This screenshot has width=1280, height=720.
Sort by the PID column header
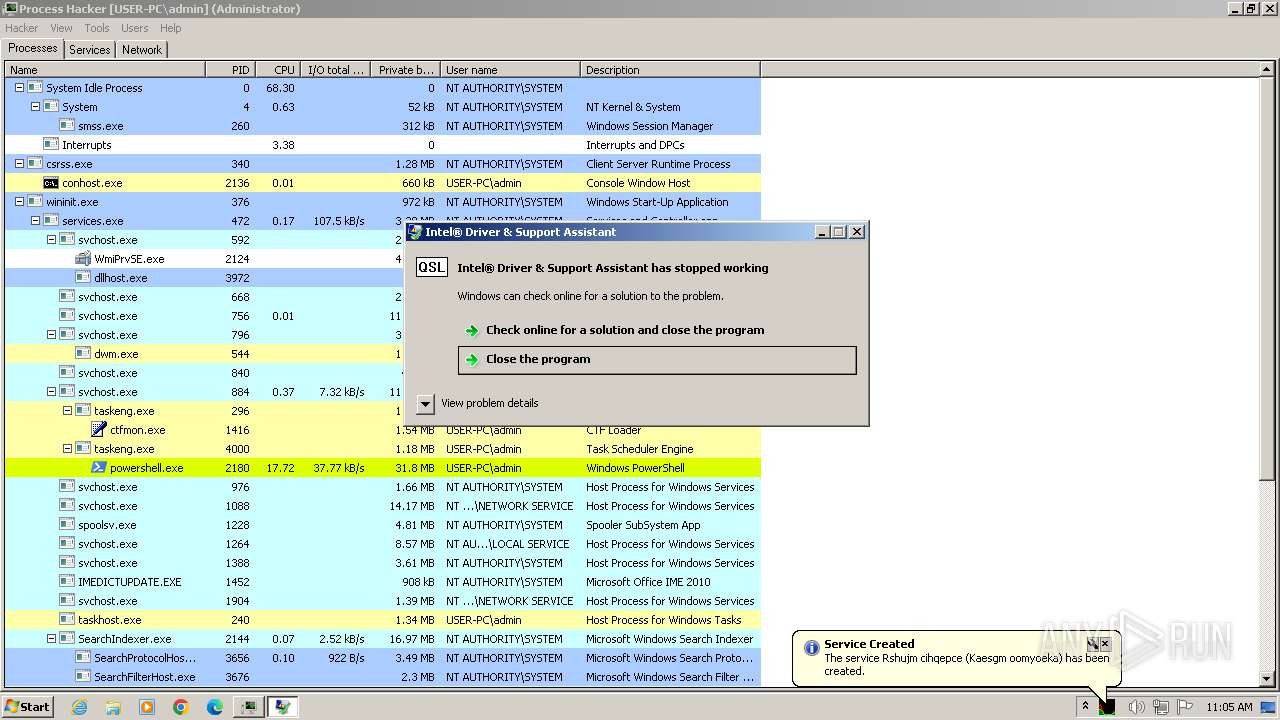230,70
